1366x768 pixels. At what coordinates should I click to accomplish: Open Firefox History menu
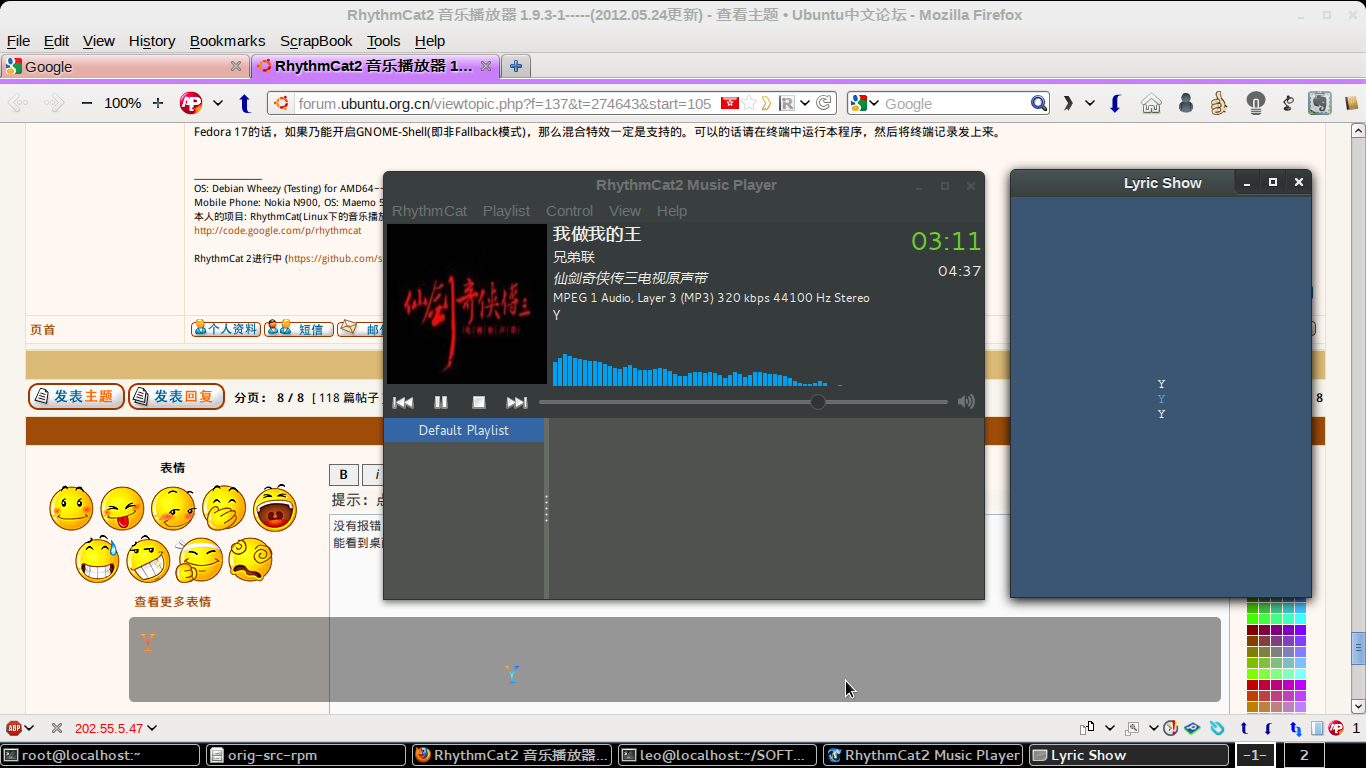click(152, 41)
